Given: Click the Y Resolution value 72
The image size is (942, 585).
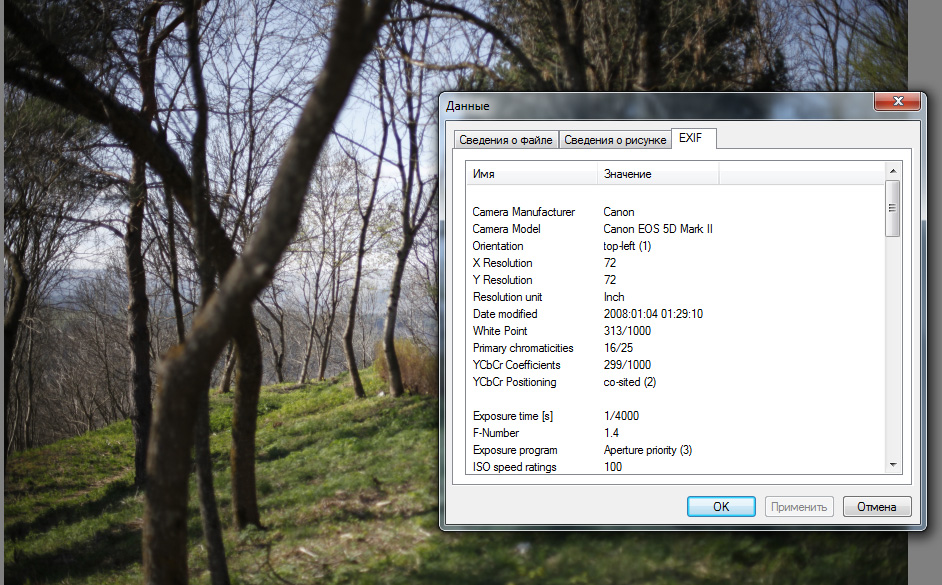Looking at the screenshot, I should point(610,280).
